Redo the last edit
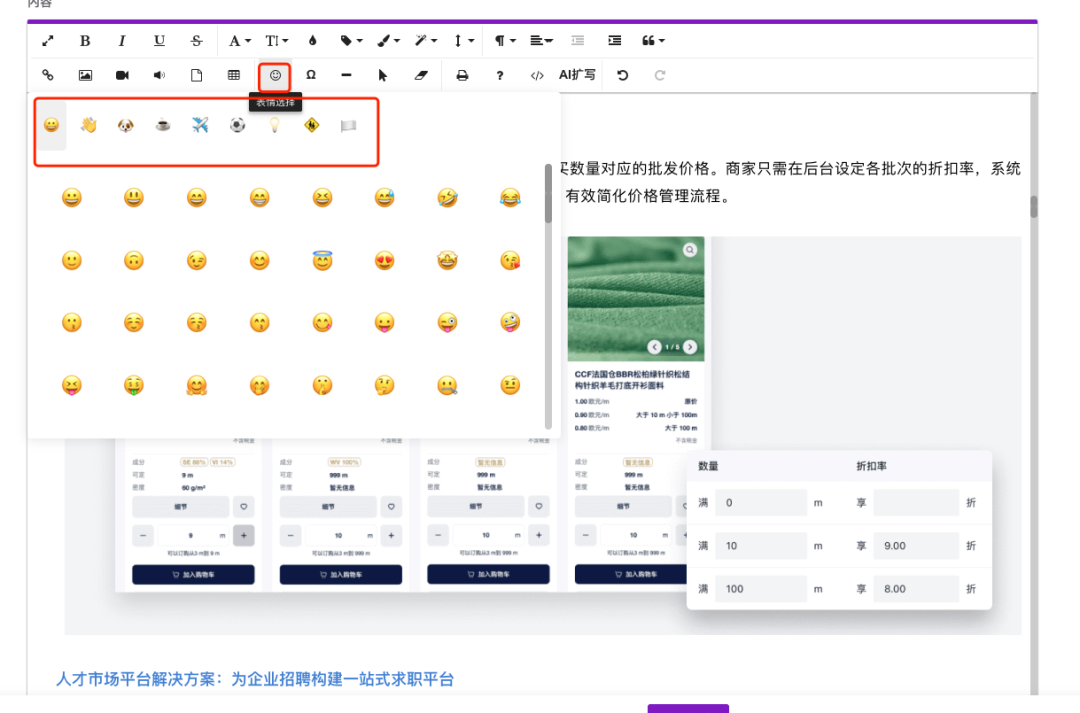Viewport: 1080px width, 713px height. pyautogui.click(x=660, y=75)
